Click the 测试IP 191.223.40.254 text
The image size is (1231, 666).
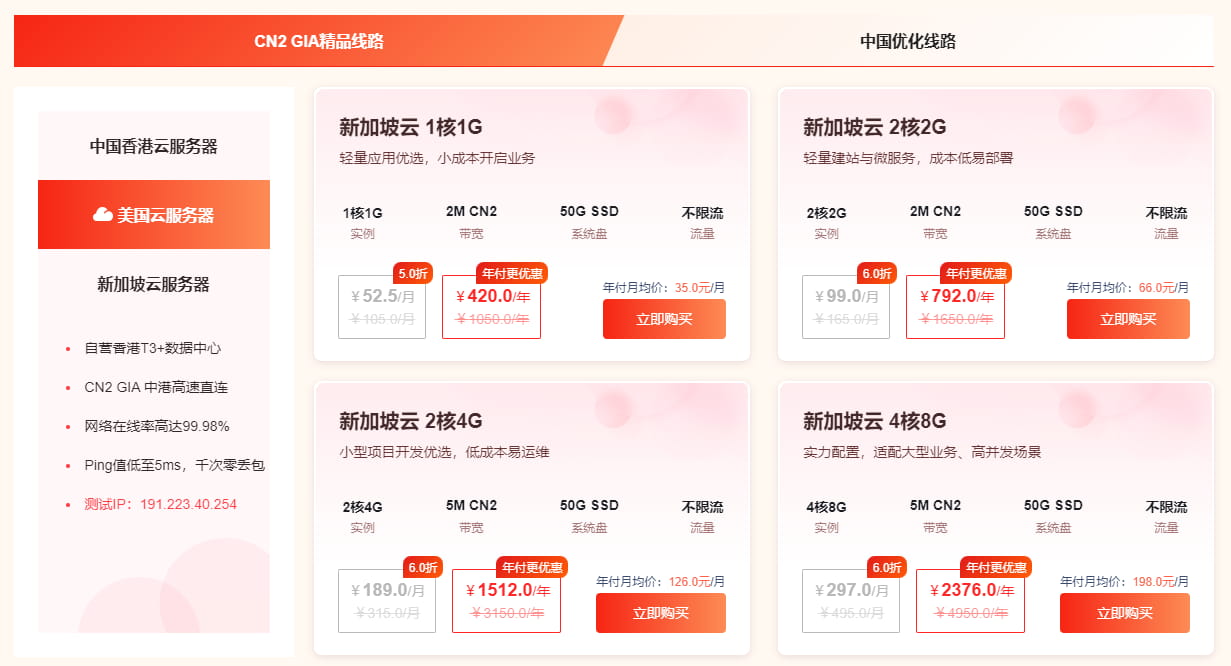coord(161,504)
